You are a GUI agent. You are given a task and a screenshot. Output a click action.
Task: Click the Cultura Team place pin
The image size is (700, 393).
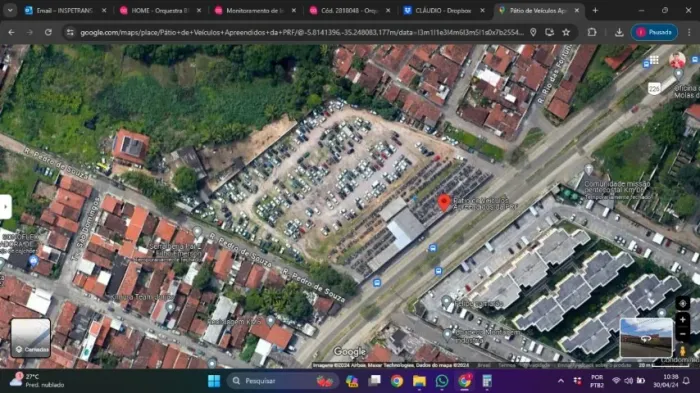(170, 307)
